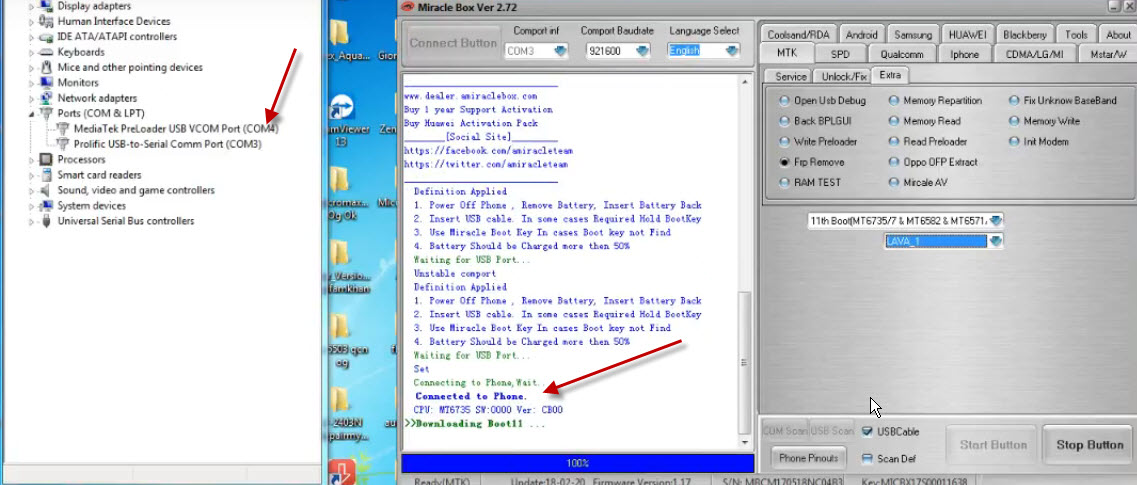Click the 'Connected to Phone.' log line
The height and width of the screenshot is (485, 1137).
pos(471,397)
